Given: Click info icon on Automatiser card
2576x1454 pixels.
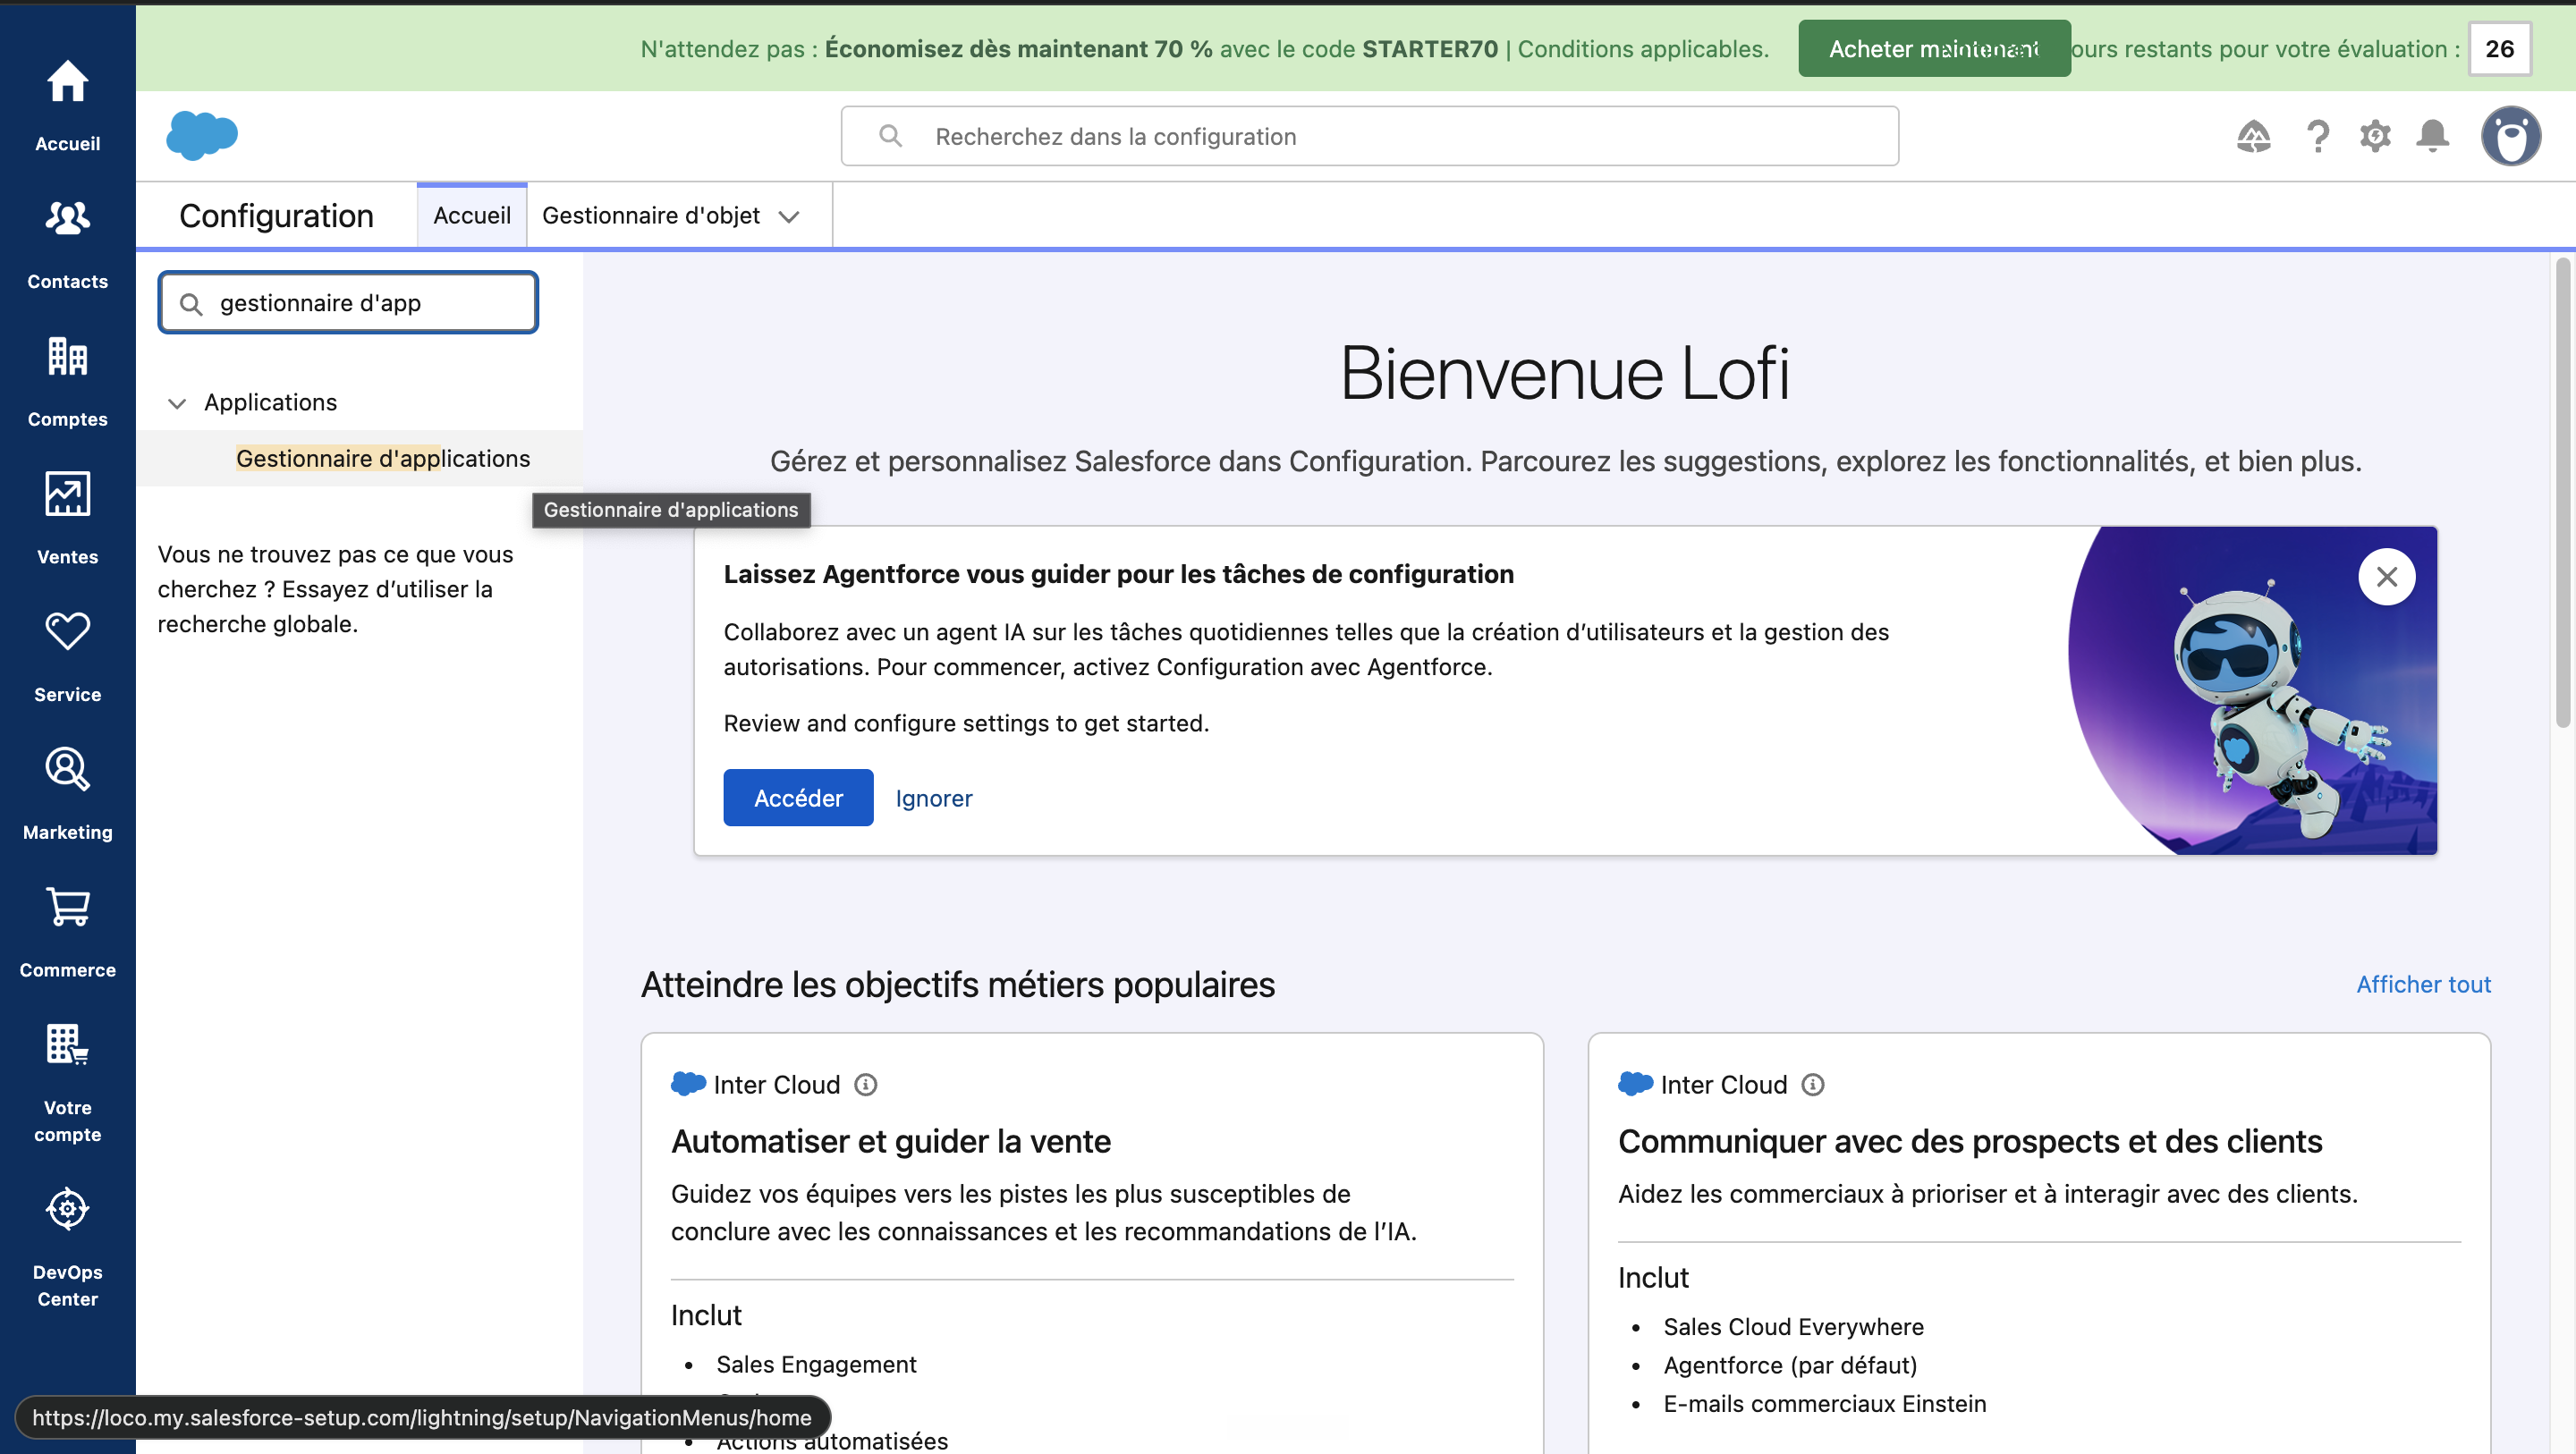Looking at the screenshot, I should 865,1084.
